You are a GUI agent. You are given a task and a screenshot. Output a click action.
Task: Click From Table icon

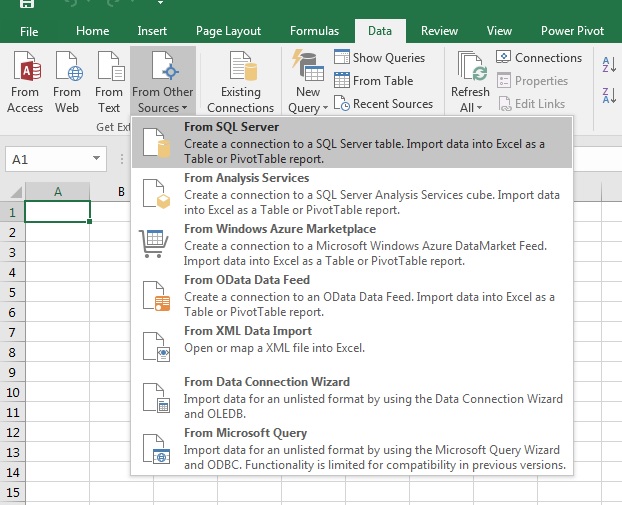coord(342,80)
